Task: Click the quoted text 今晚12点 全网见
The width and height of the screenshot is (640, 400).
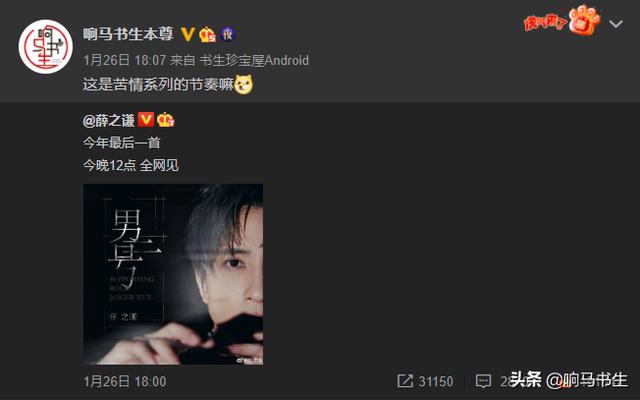Action: (131, 165)
